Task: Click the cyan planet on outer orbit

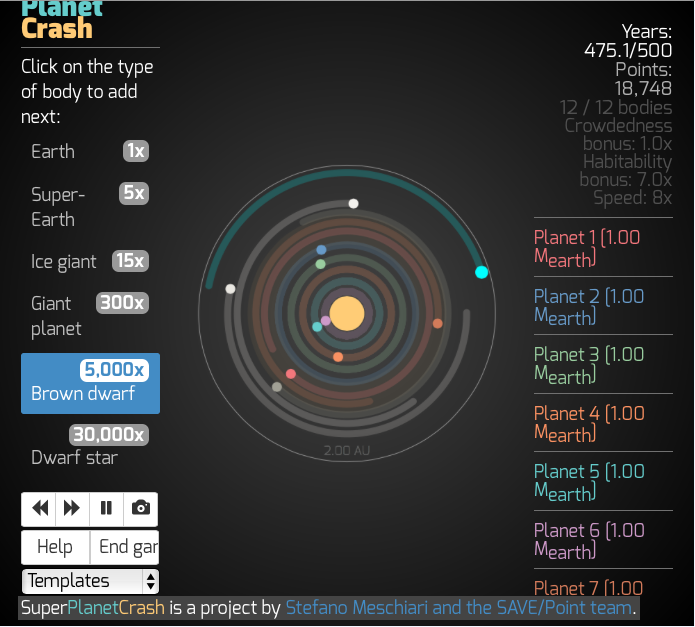Action: pyautogui.click(x=481, y=272)
